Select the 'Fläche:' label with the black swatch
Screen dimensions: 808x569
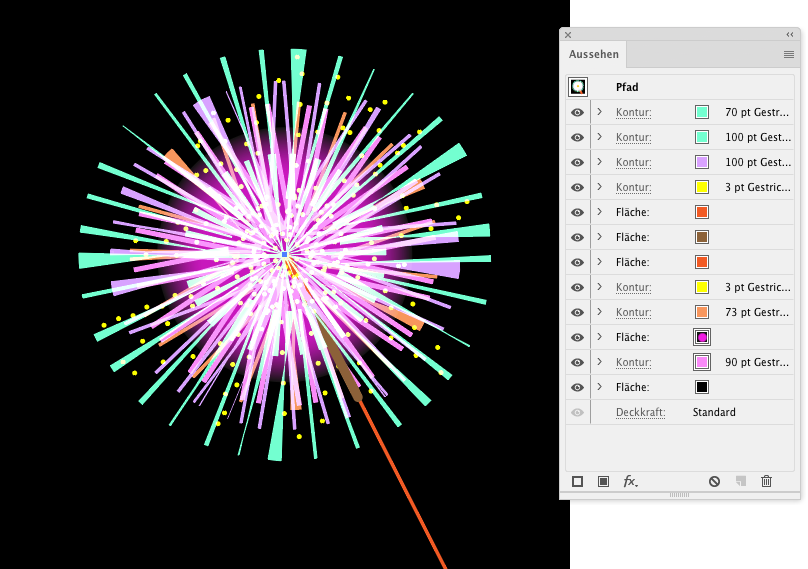632,388
